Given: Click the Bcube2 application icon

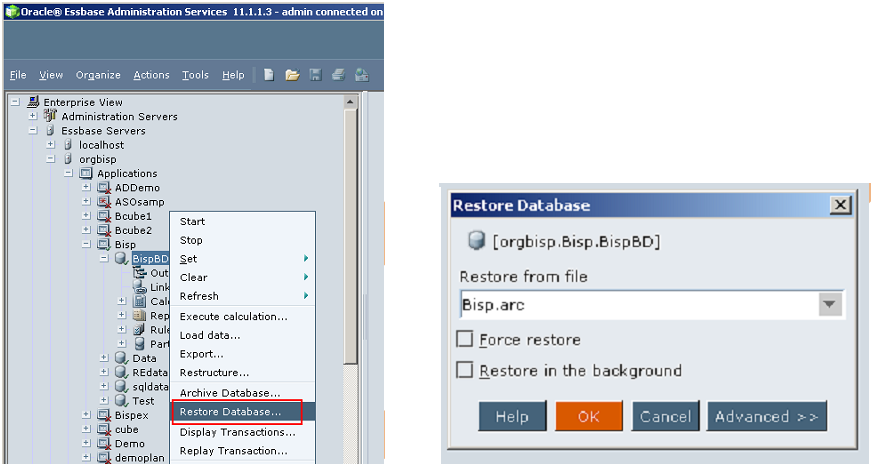Looking at the screenshot, I should tap(104, 230).
